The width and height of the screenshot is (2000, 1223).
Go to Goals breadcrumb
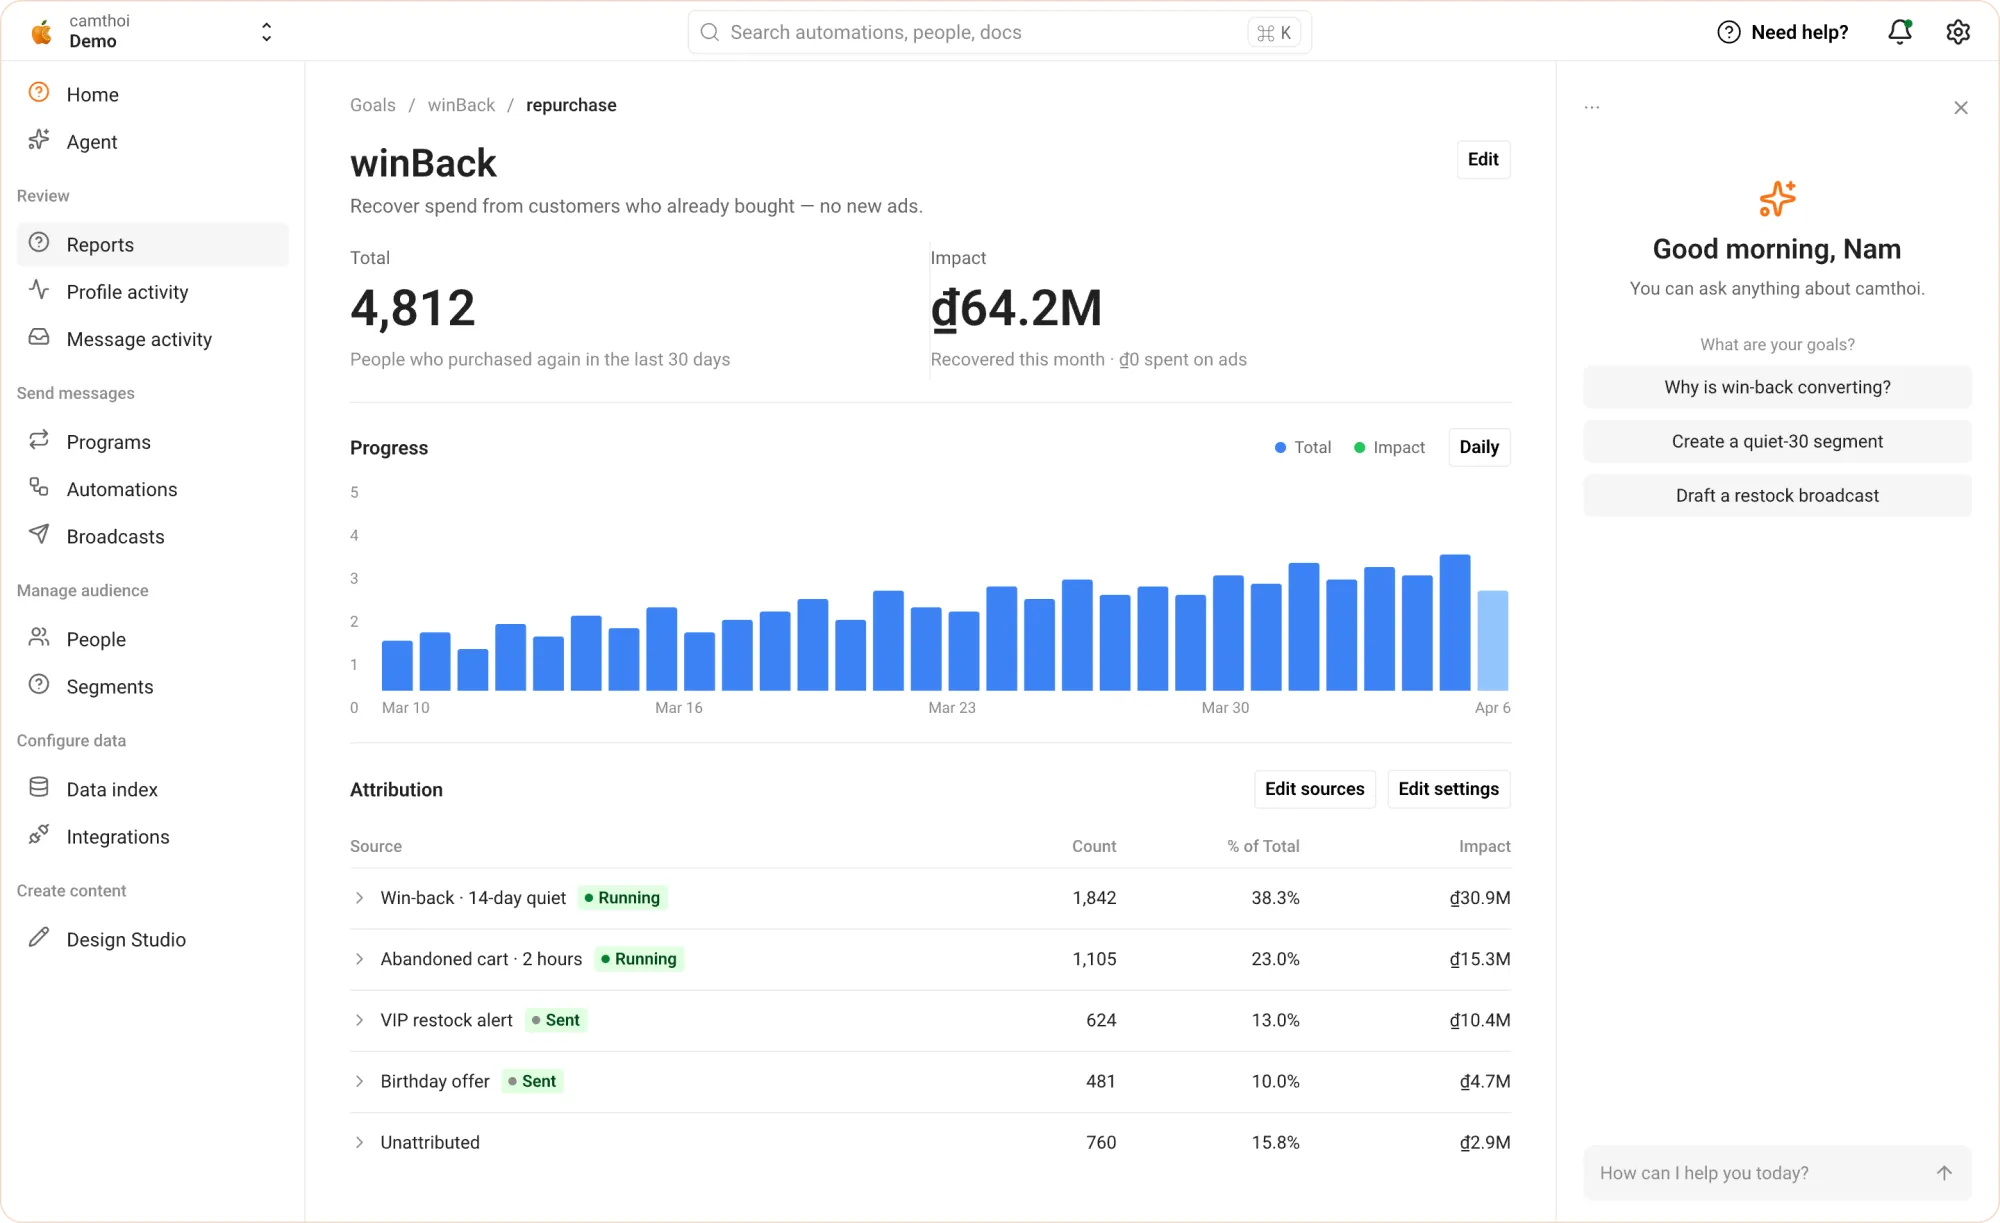[373, 105]
